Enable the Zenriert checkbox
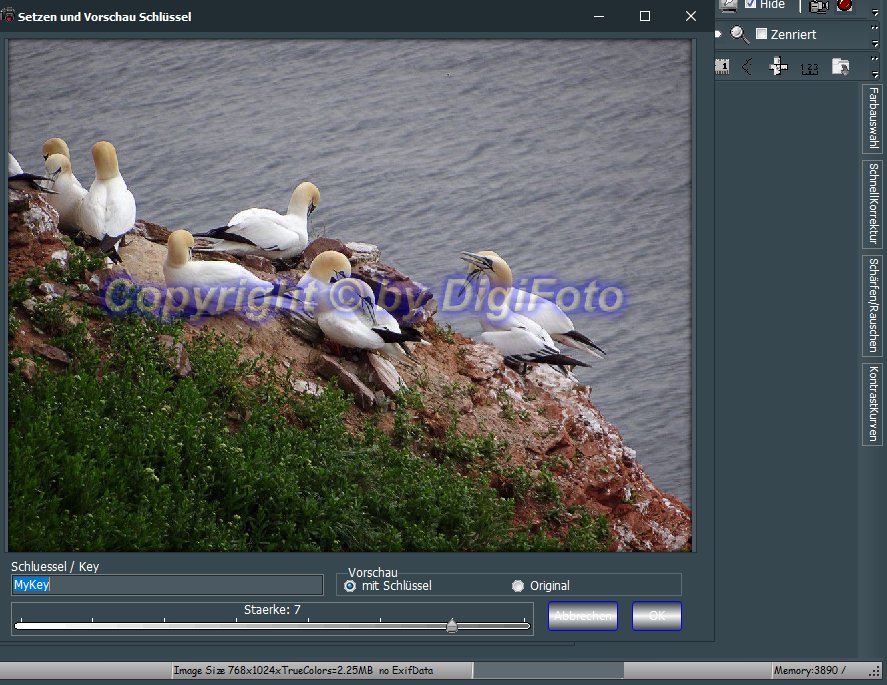The image size is (887, 685). (762, 34)
